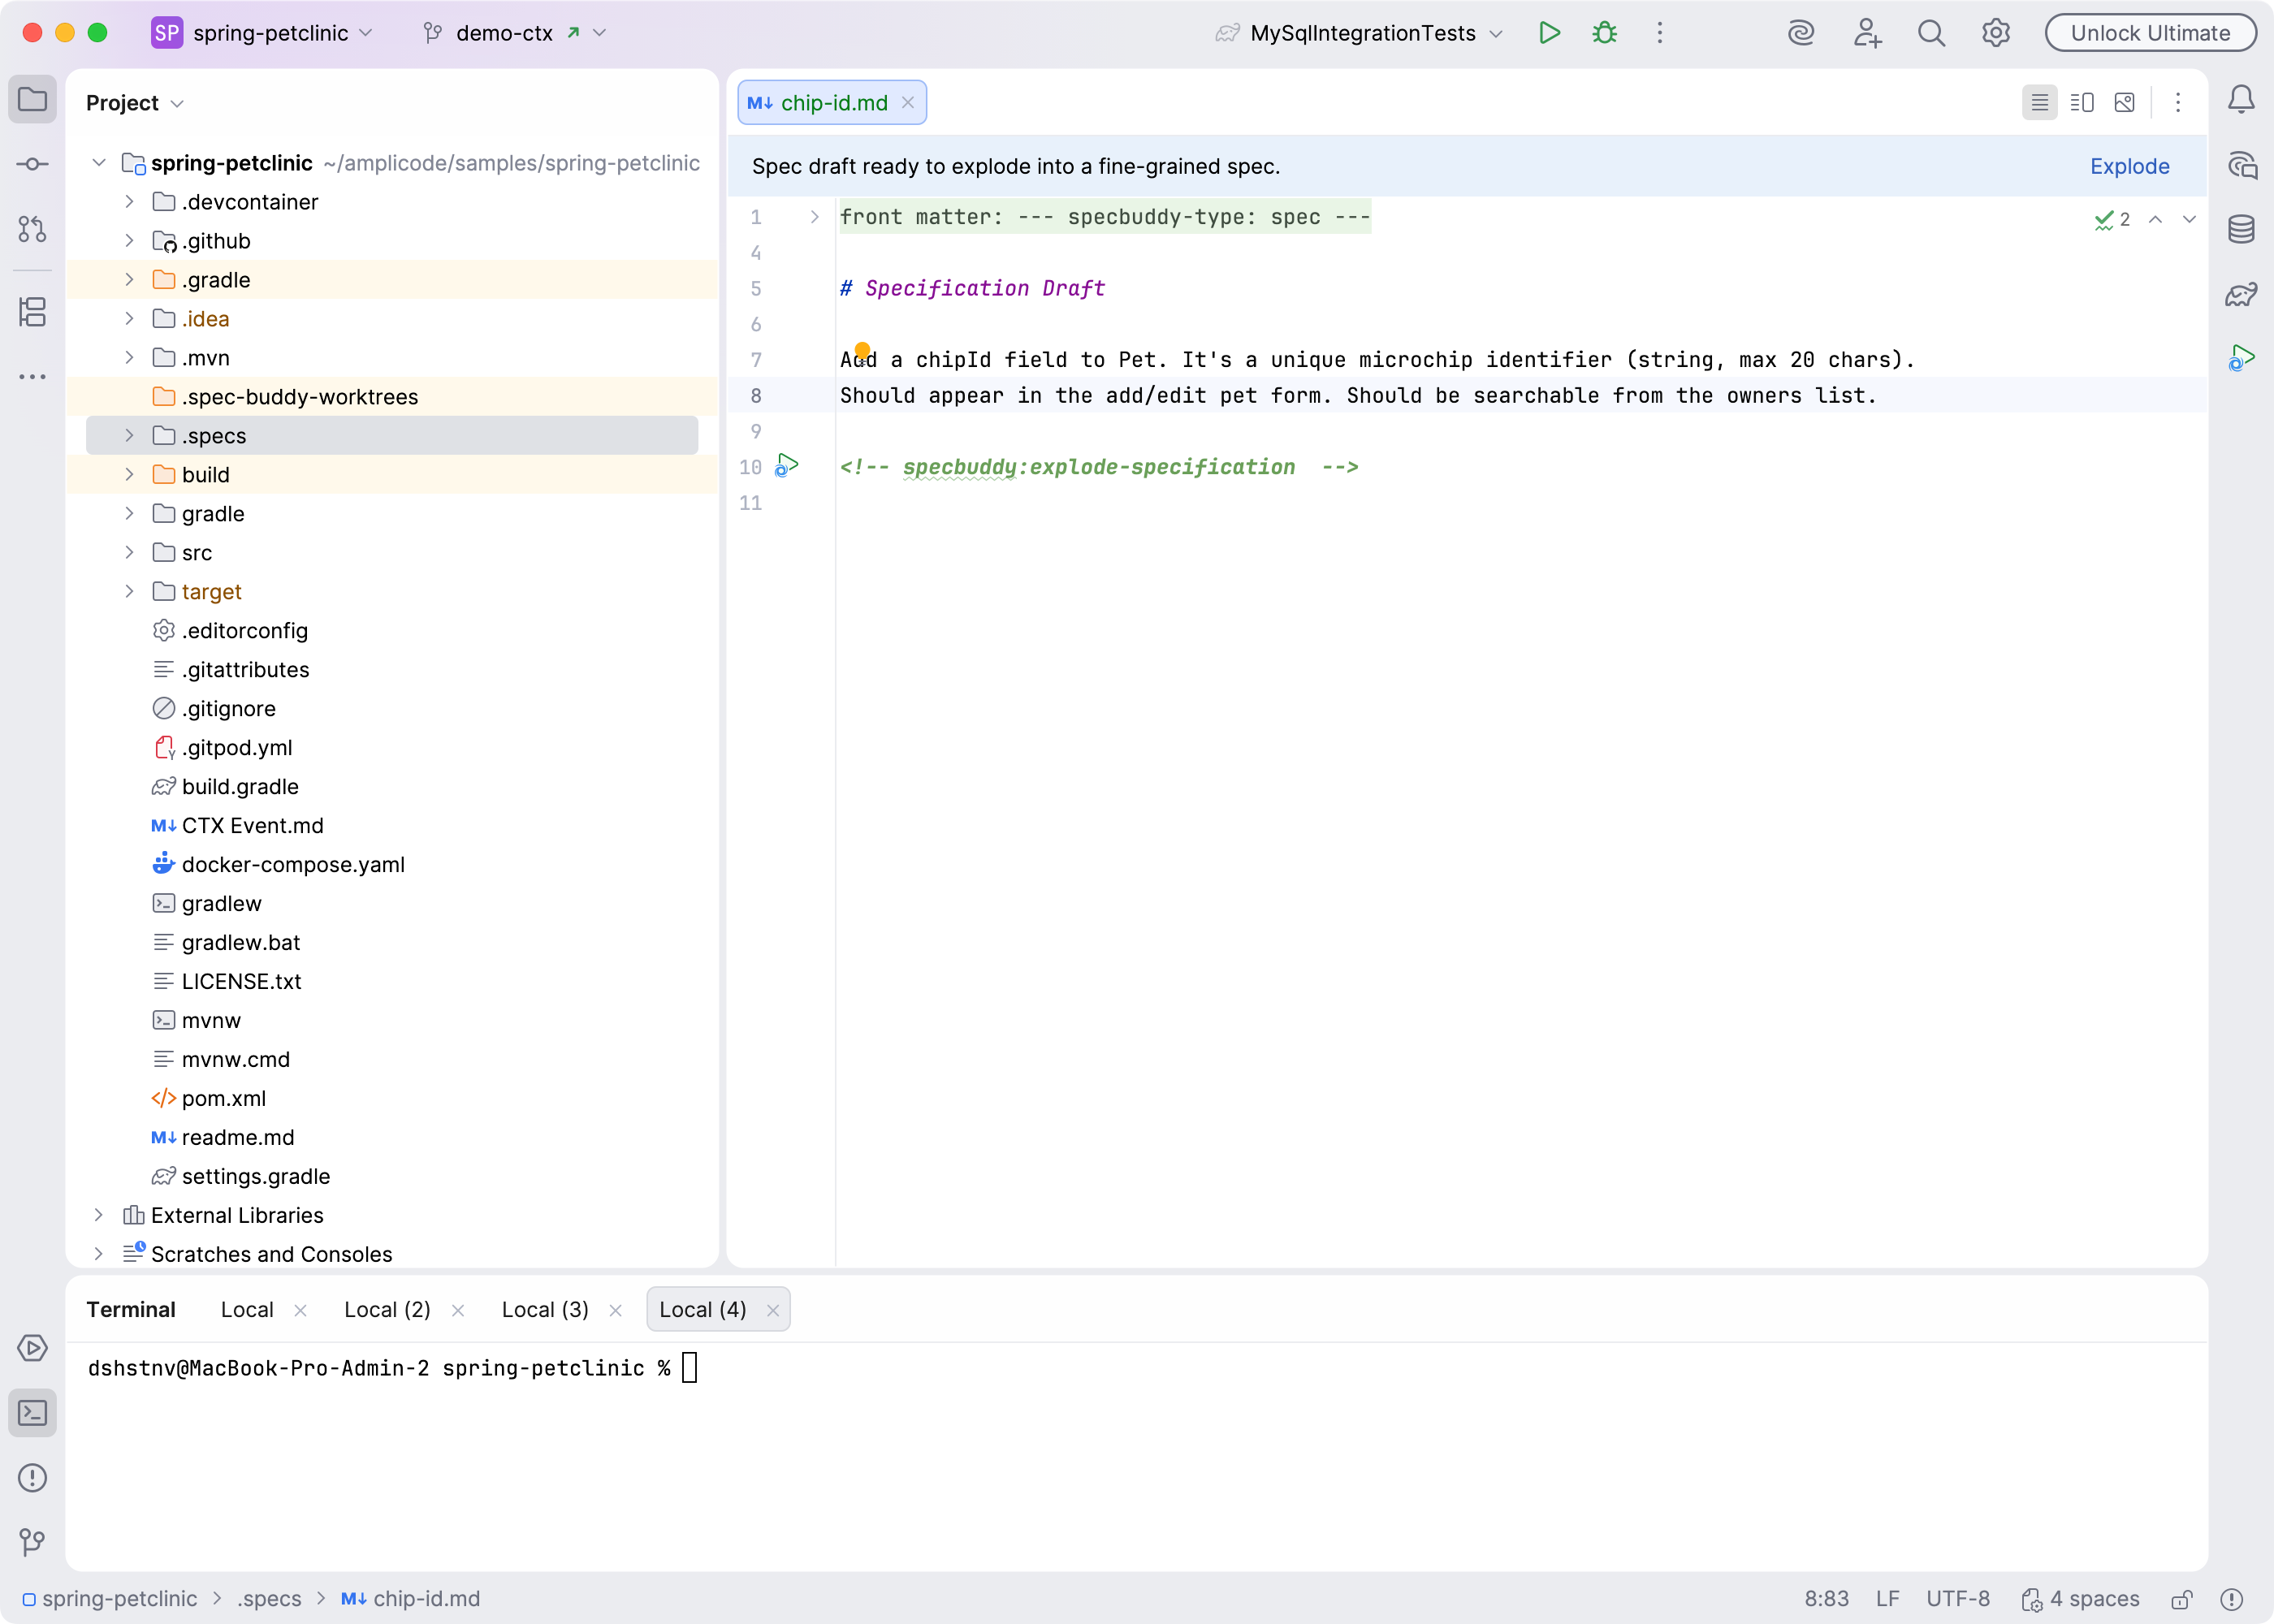2274x1624 pixels.
Task: Open the Notifications bell panel
Action: (2241, 100)
